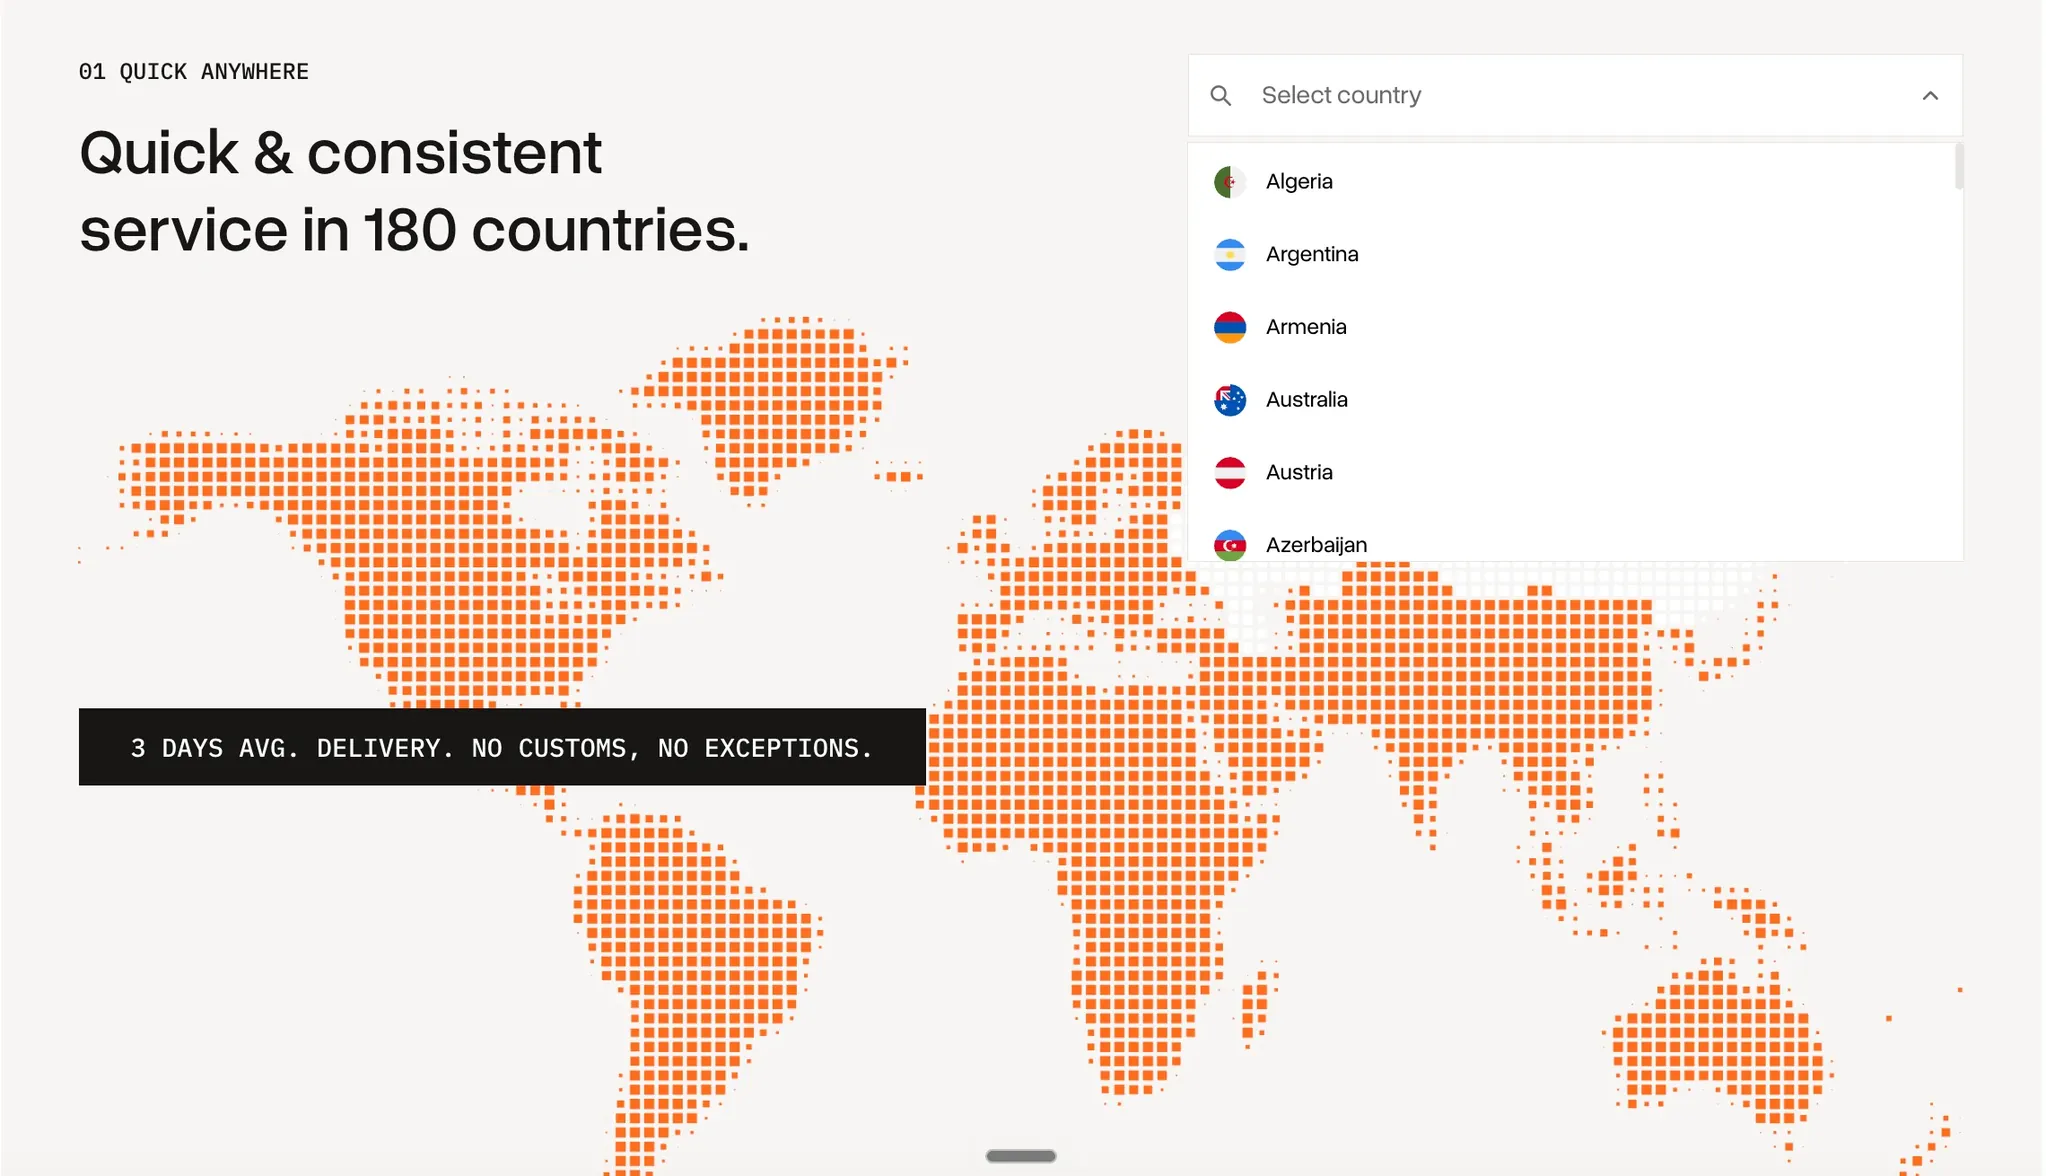Click the Australia flag icon
The image size is (2046, 1176).
click(x=1230, y=400)
